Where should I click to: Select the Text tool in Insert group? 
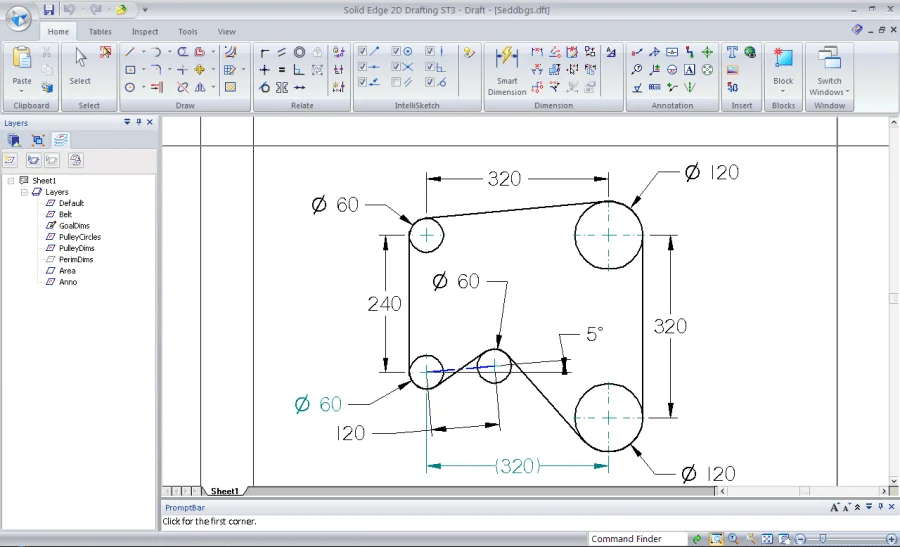point(732,52)
